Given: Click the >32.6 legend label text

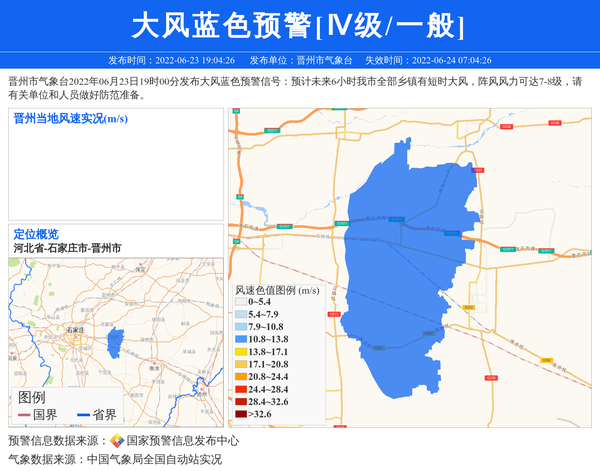Looking at the screenshot, I should pyautogui.click(x=260, y=414).
